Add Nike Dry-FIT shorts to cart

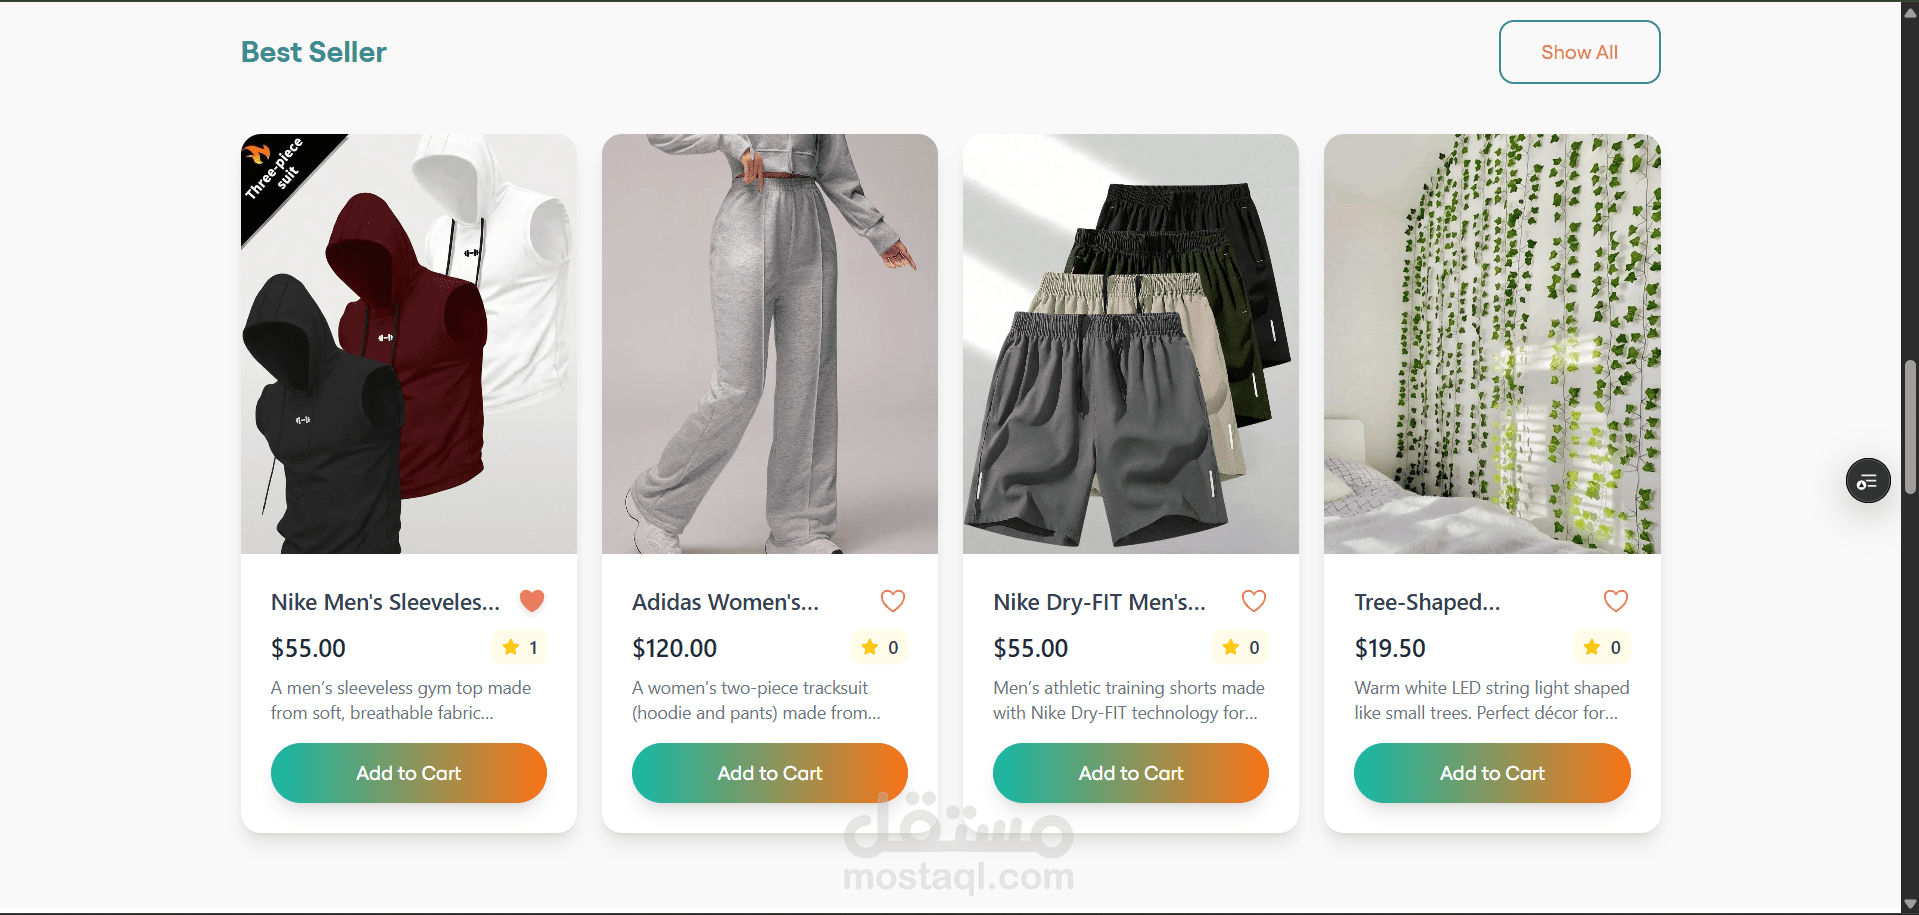pyautogui.click(x=1131, y=773)
